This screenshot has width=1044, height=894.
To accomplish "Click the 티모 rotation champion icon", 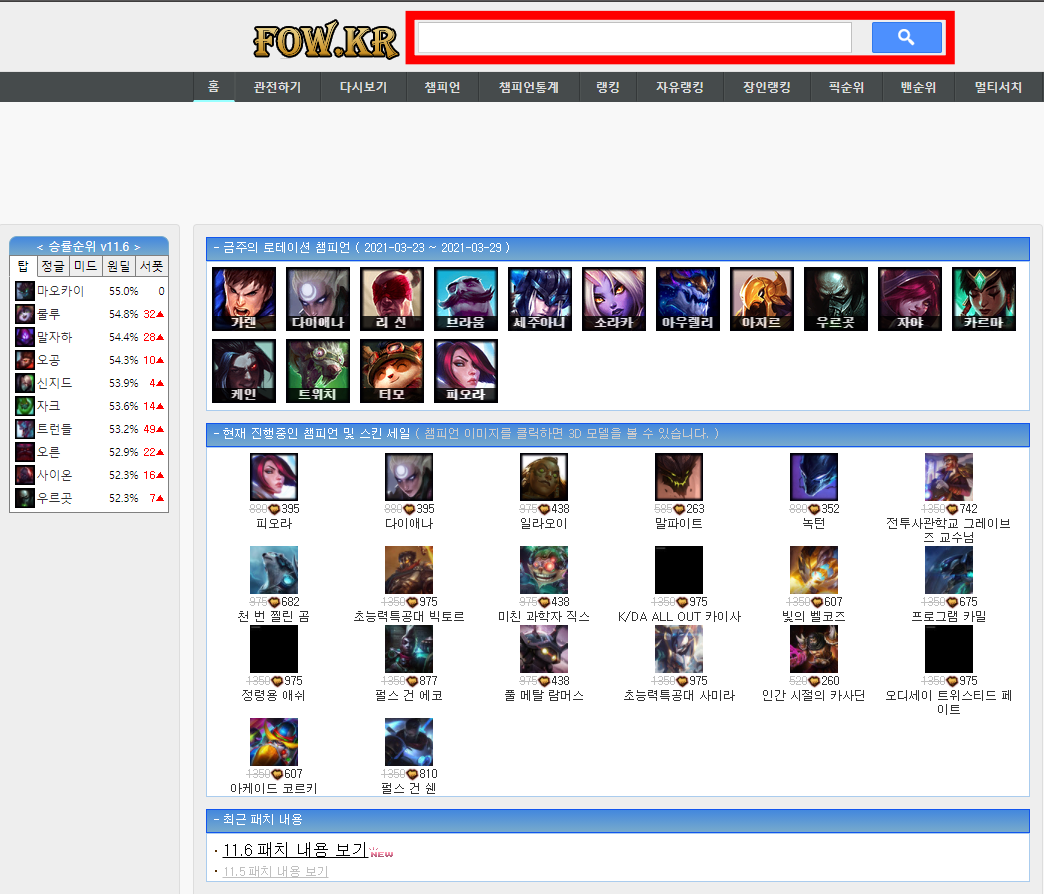I will [x=392, y=371].
